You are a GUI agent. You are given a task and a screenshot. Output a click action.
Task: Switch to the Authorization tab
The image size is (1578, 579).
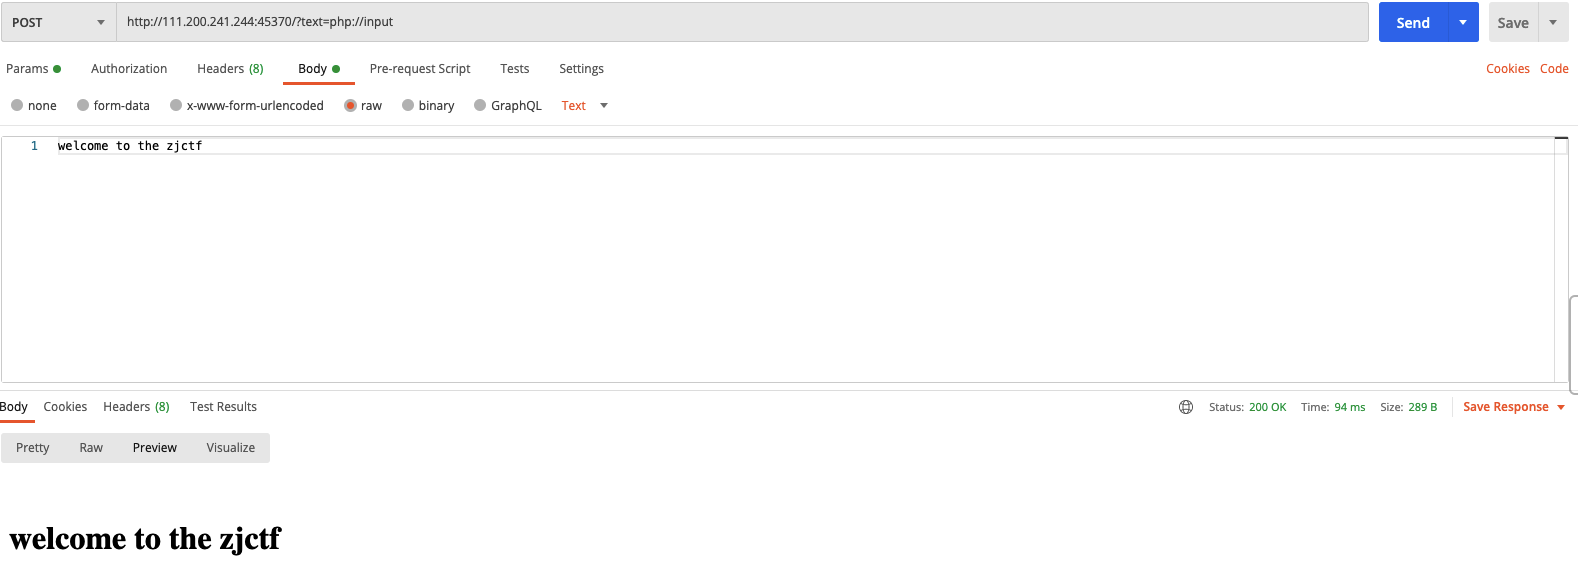(x=129, y=69)
